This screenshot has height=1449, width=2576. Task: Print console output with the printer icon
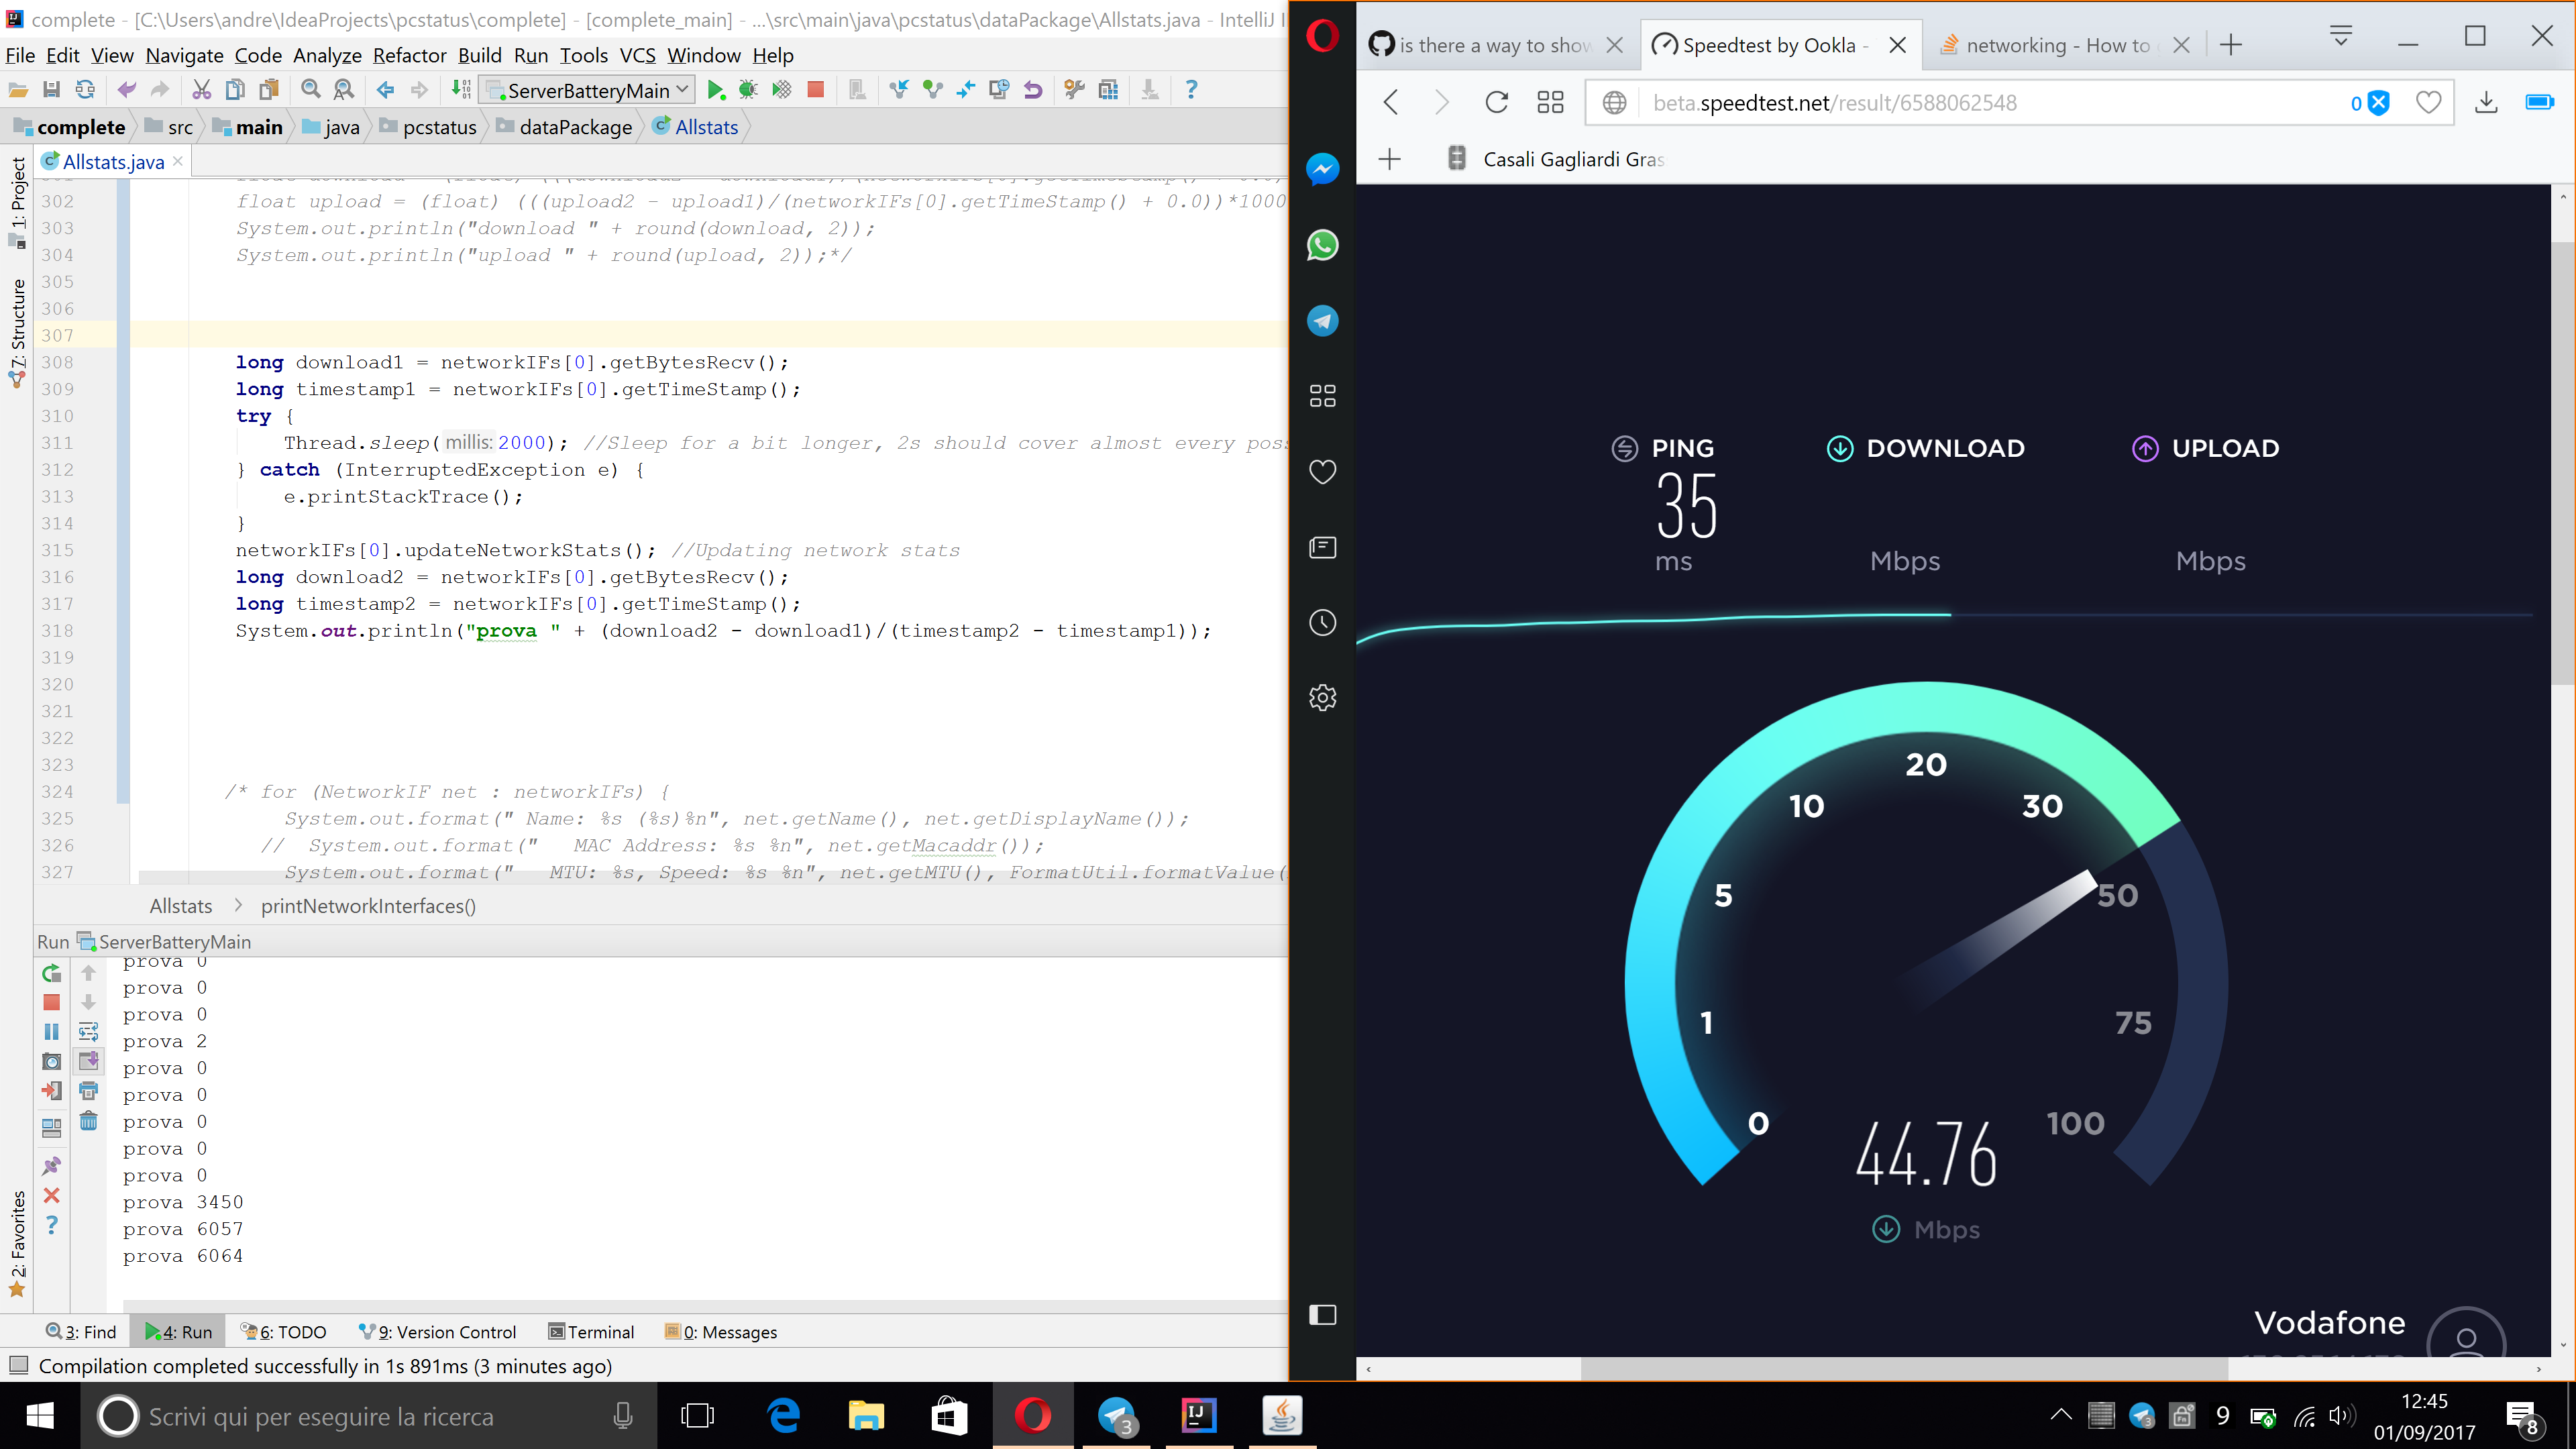[x=89, y=1091]
